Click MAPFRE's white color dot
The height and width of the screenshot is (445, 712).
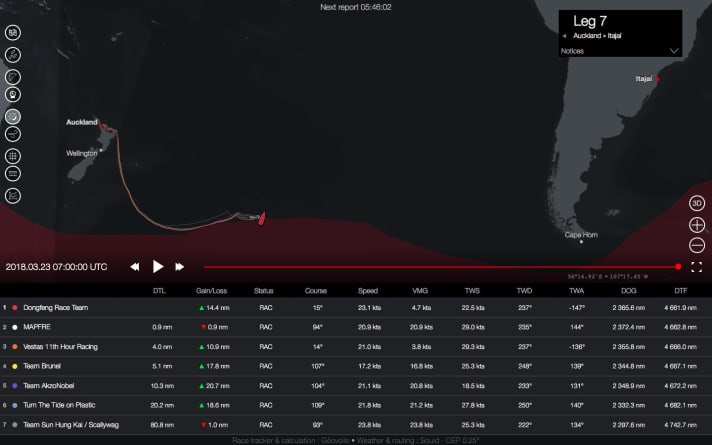tap(15, 327)
